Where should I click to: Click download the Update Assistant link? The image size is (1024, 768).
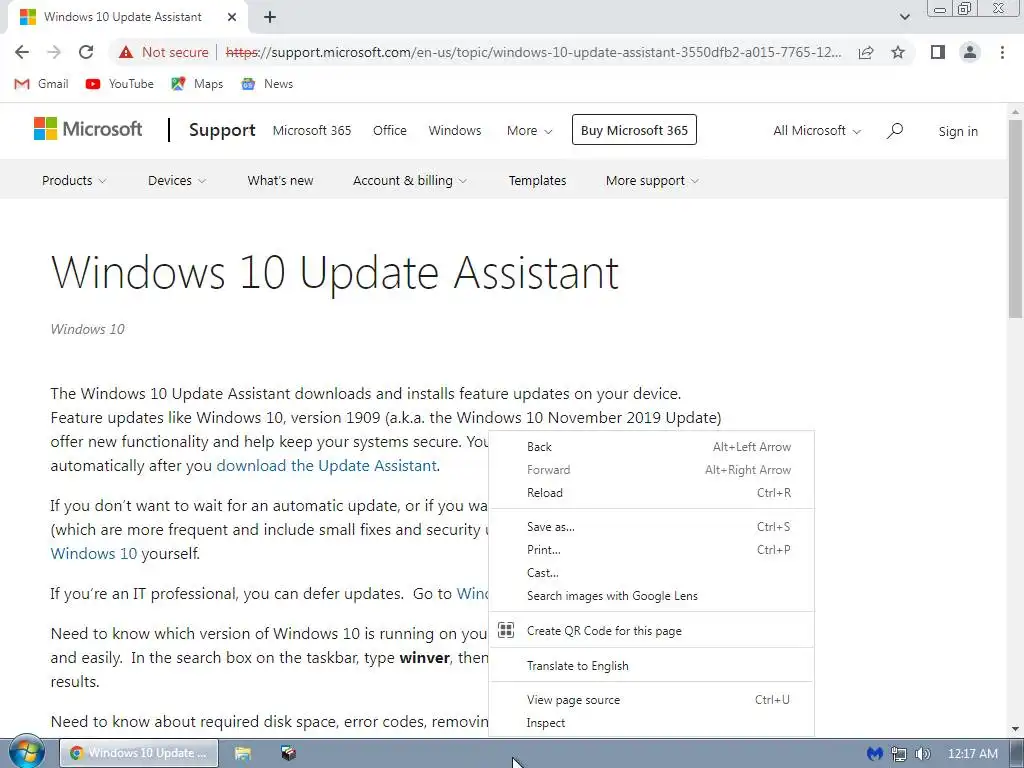pyautogui.click(x=327, y=466)
